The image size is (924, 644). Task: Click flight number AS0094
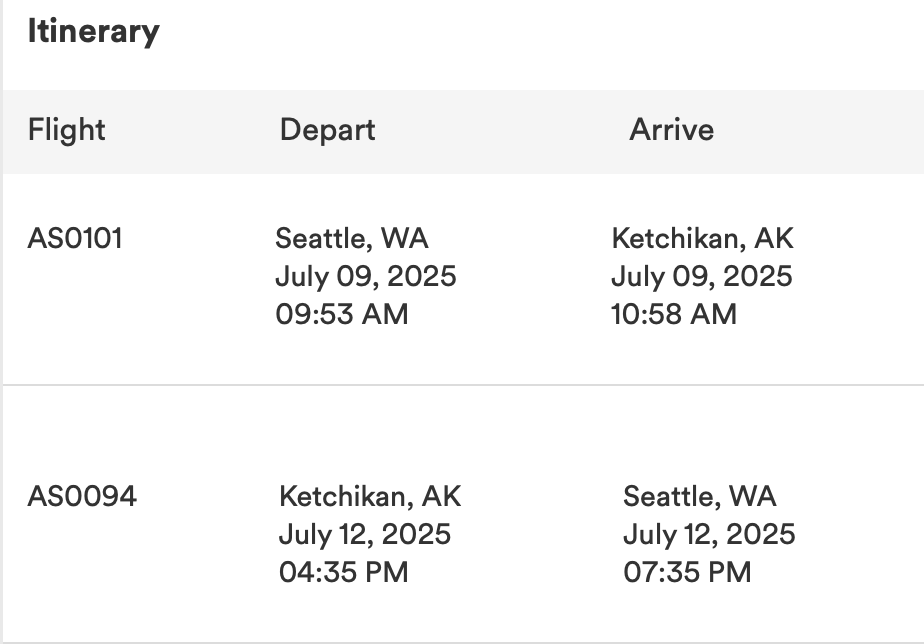[82, 496]
